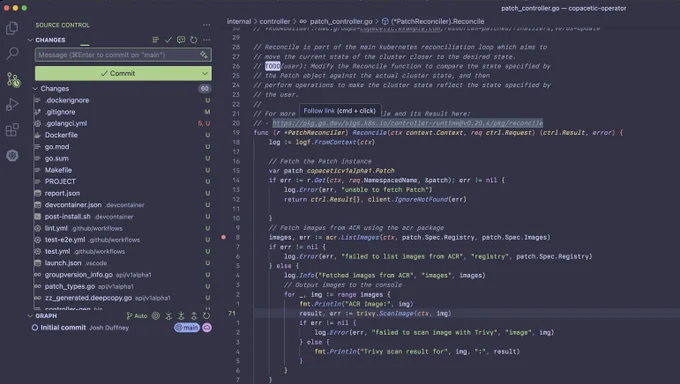The image size is (680, 384).
Task: Click the Auto branch selector in Graph header
Action: 137,316
